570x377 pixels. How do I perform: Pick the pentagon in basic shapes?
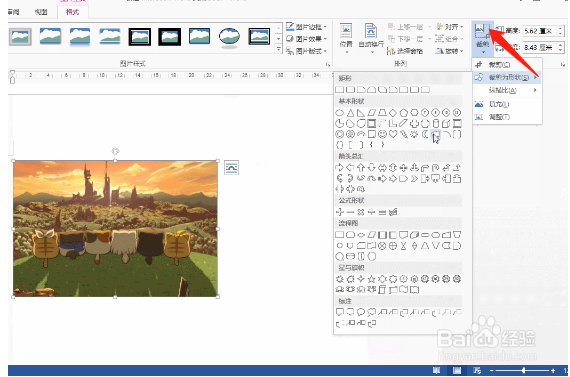[404, 113]
